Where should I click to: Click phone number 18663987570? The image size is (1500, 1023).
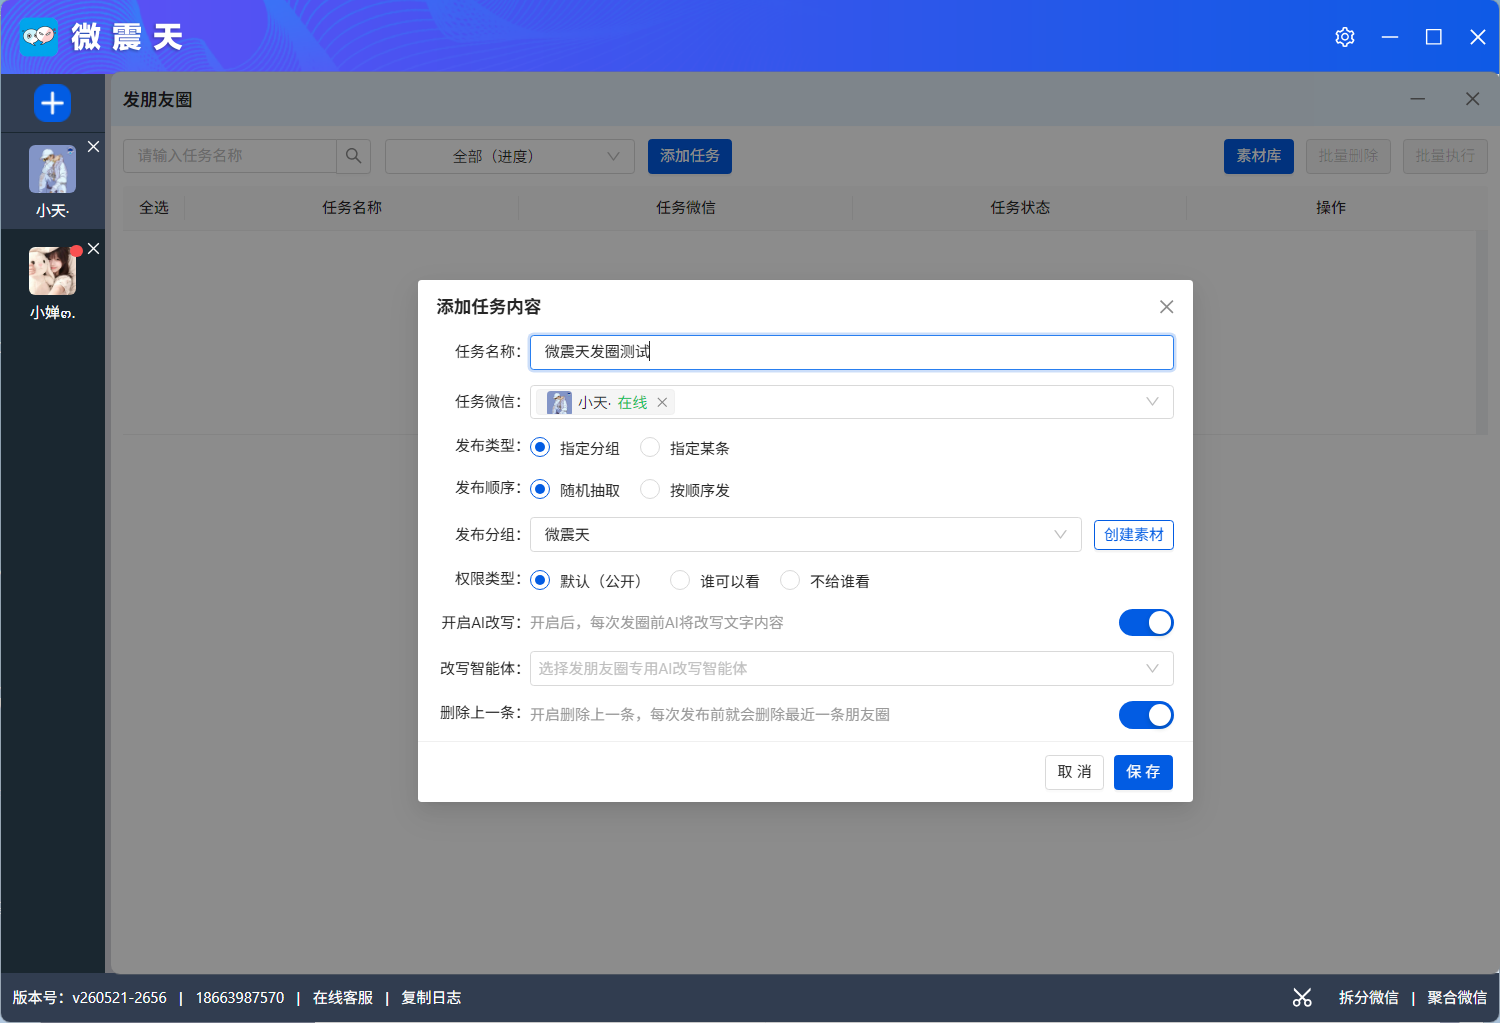(x=240, y=997)
